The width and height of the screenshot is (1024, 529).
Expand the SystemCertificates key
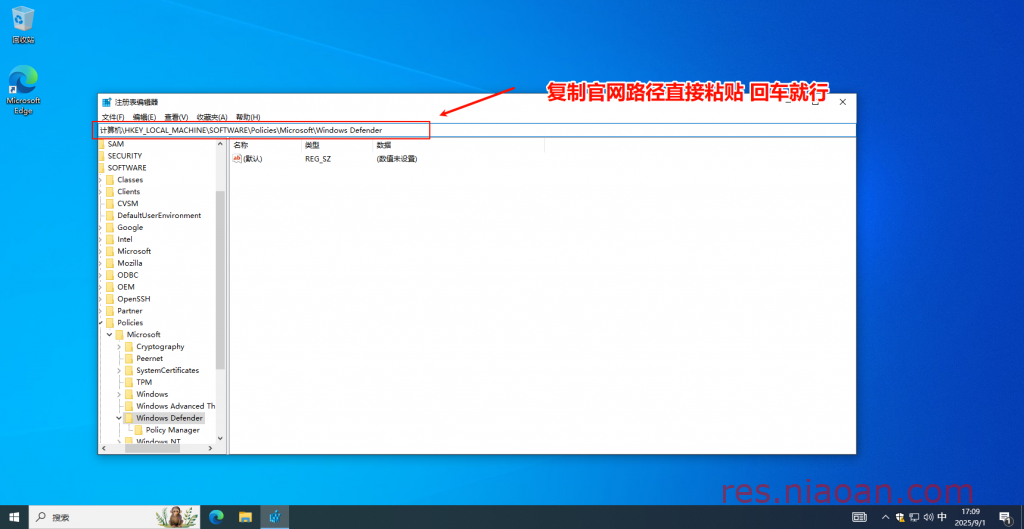point(119,370)
